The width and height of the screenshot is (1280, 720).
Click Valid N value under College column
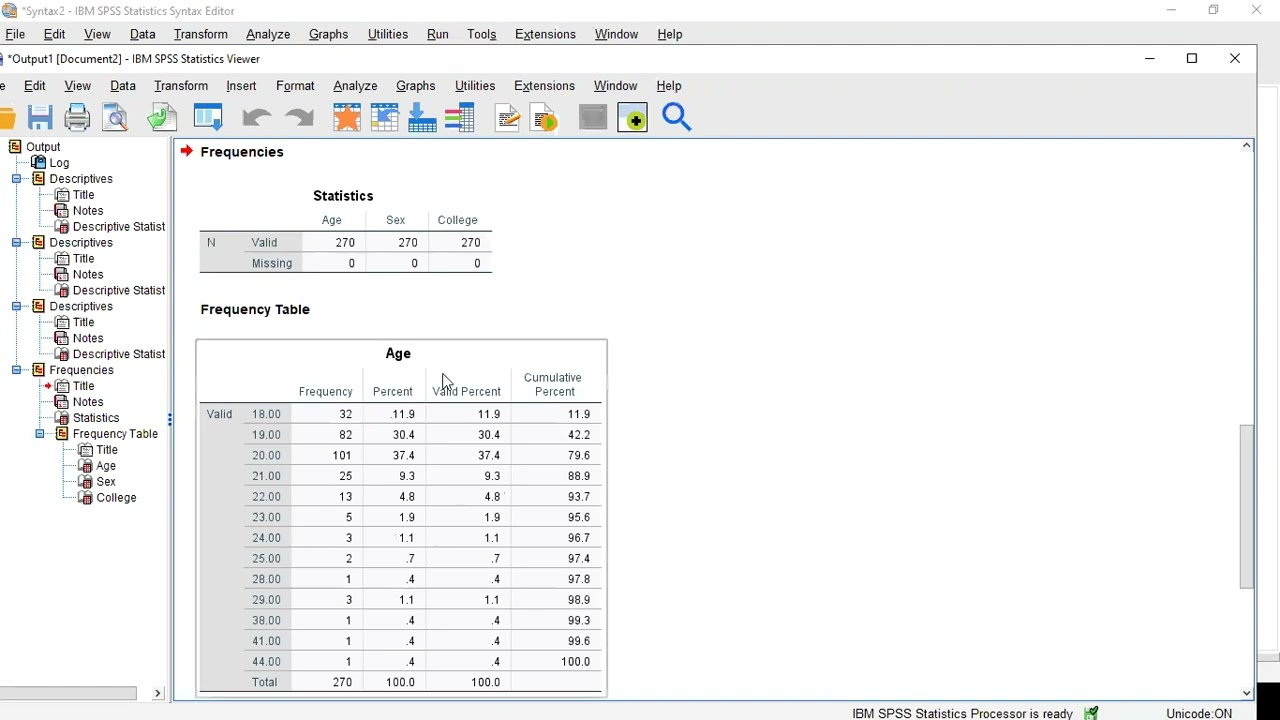[471, 243]
